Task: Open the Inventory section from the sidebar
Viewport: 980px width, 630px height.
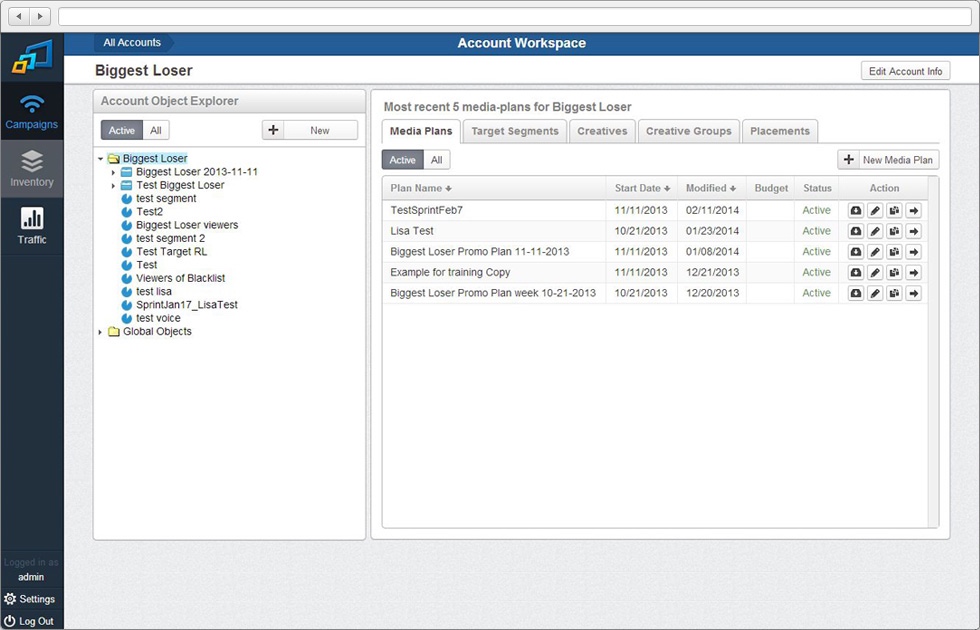Action: click(x=32, y=168)
